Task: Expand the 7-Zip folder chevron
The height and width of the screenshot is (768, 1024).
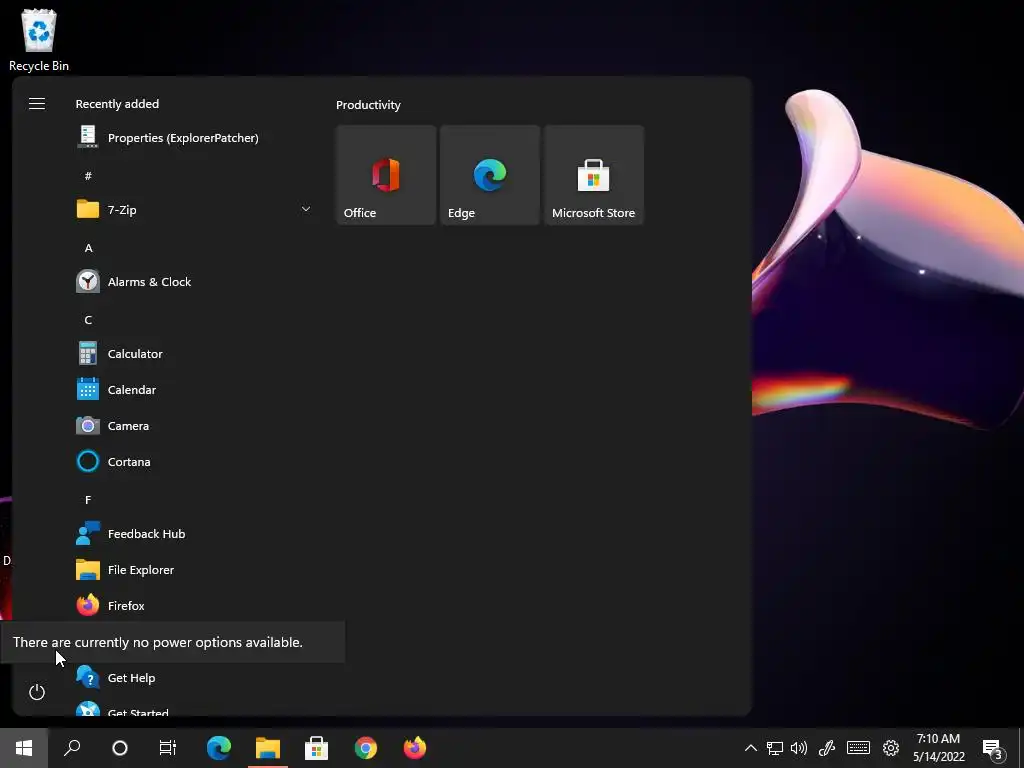Action: tap(306, 209)
